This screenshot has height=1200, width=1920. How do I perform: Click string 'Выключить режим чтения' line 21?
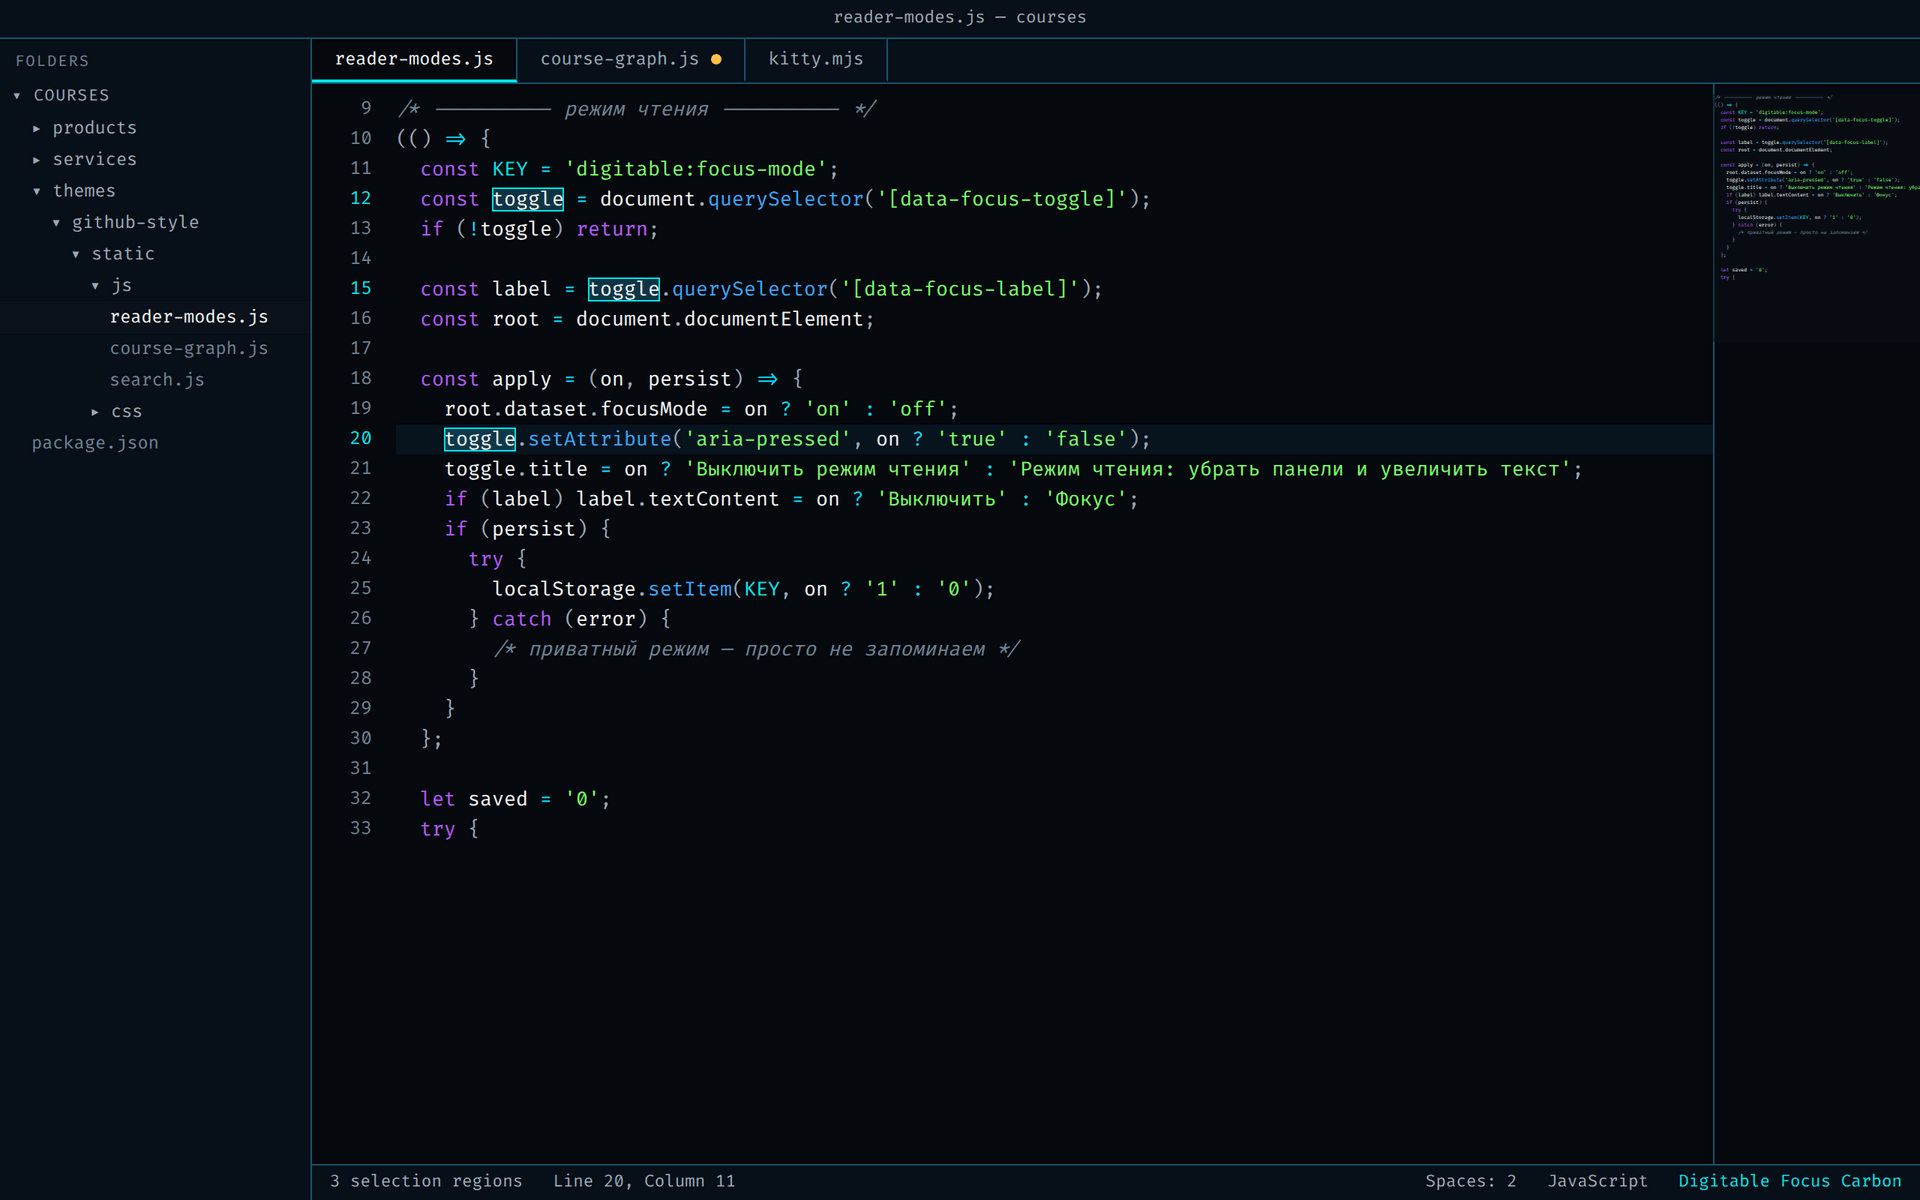[x=828, y=469]
